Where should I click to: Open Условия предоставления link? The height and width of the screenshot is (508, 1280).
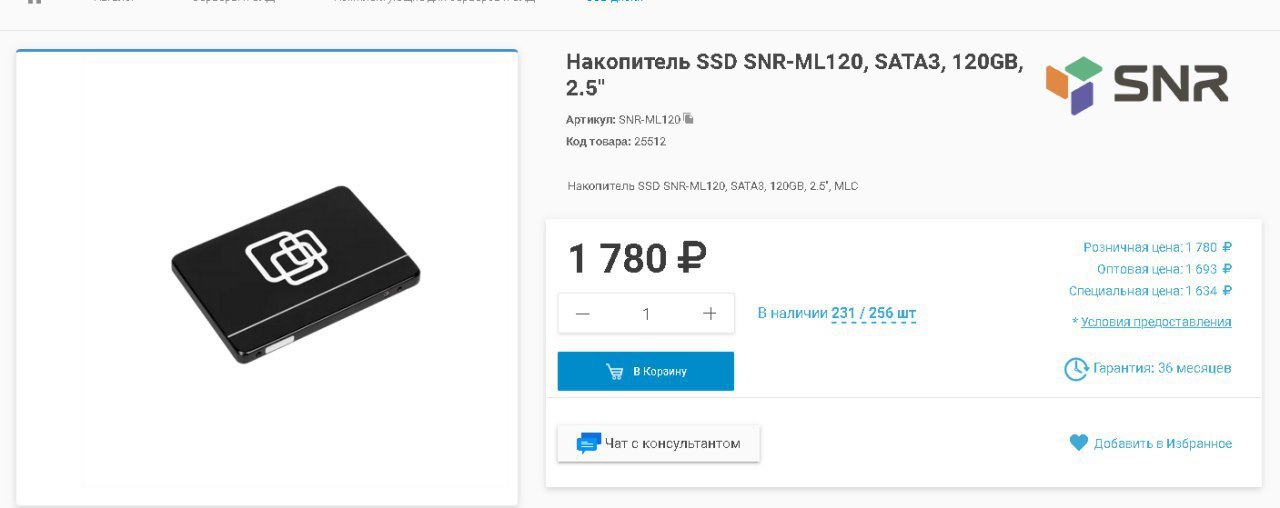click(1155, 322)
